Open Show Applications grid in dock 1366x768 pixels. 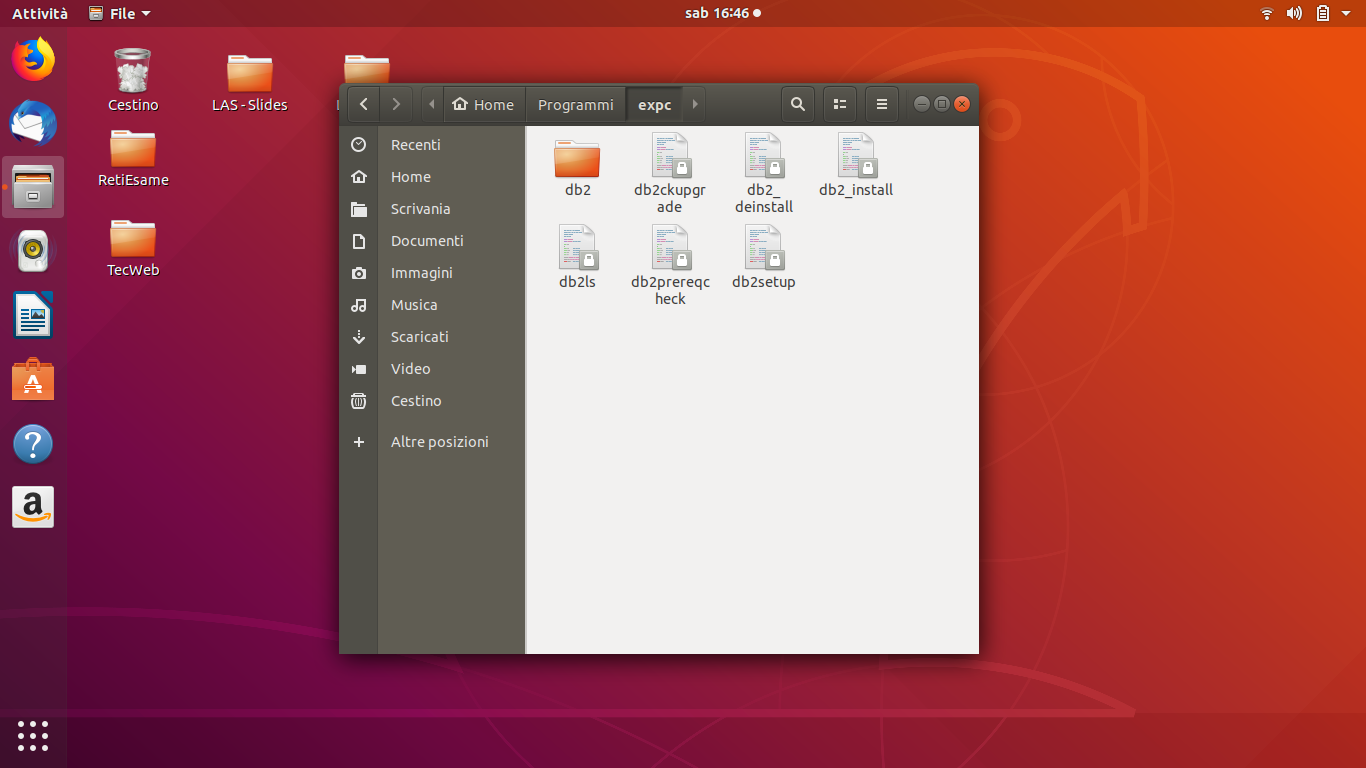33,735
